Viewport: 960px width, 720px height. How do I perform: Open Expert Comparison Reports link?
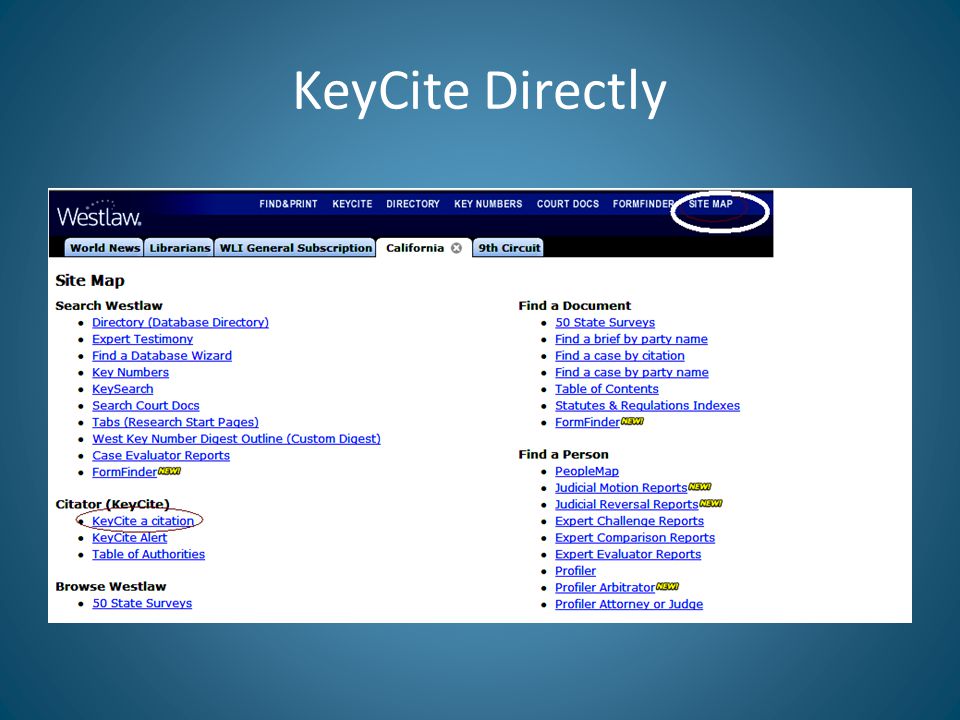click(635, 537)
